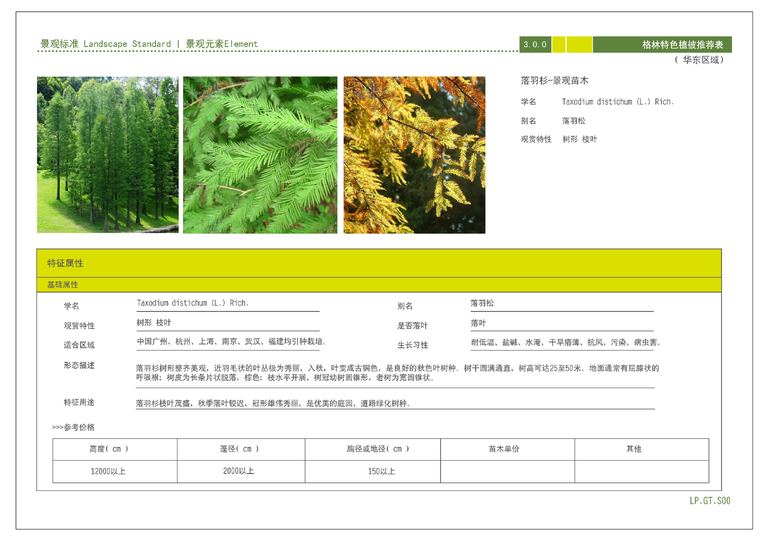
Task: Click the 'LP.GT.S00' page code
Action: (x=710, y=500)
